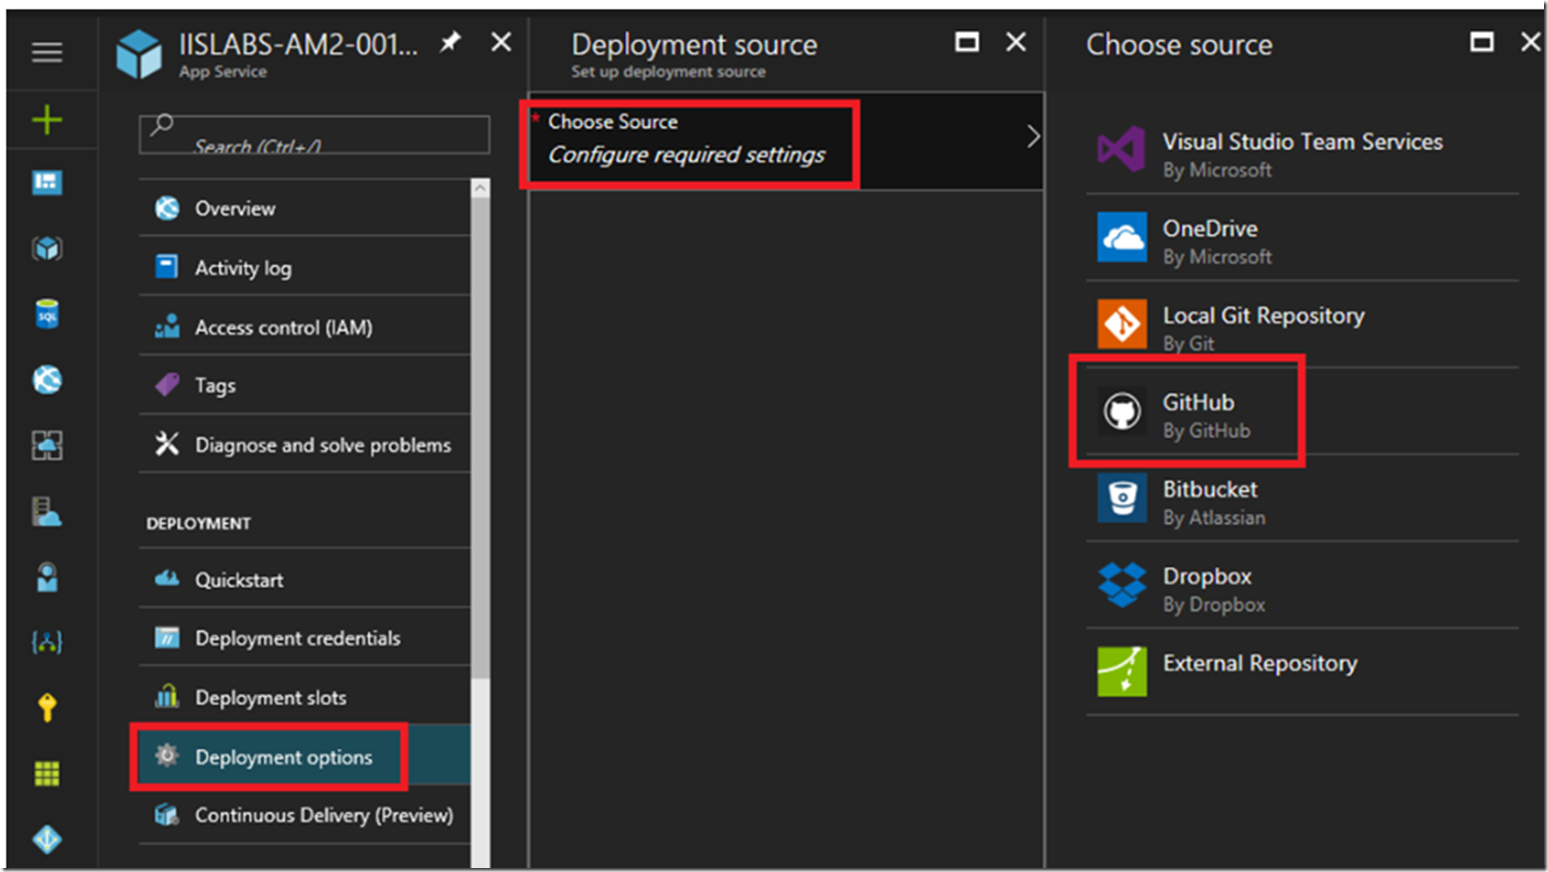Screen dimensions: 1548x872
Task: Open the App Services globe icon in the sidebar
Action: pyautogui.click(x=47, y=379)
